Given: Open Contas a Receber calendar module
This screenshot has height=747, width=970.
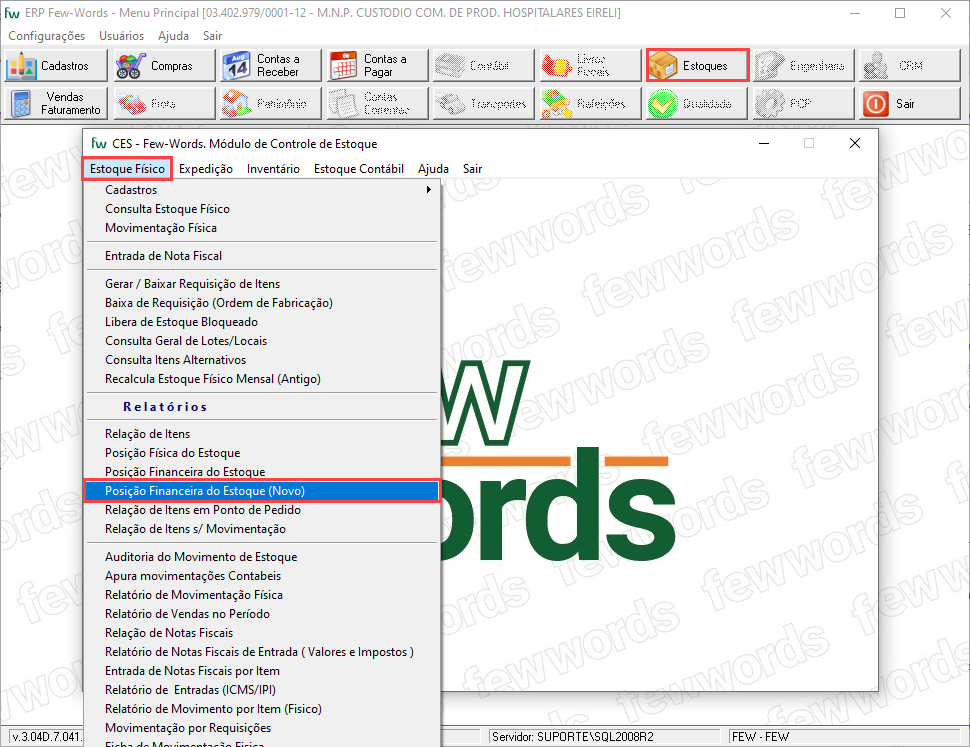Looking at the screenshot, I should [270, 66].
